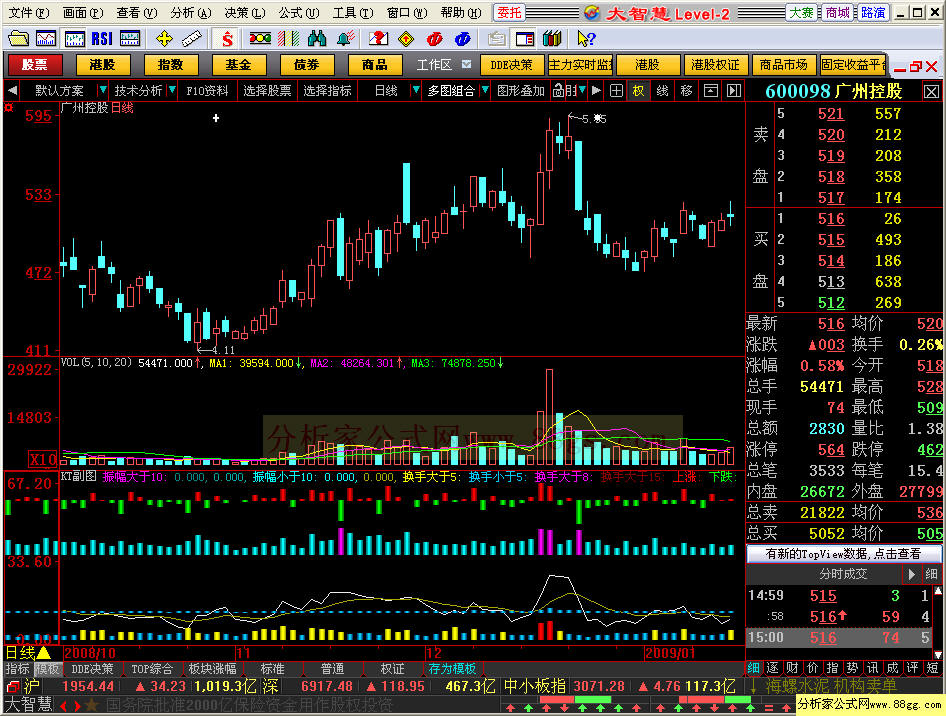Screen dimensions: 946x716
Task: Click the collapse window icon in chart toolbar
Action: point(711,91)
